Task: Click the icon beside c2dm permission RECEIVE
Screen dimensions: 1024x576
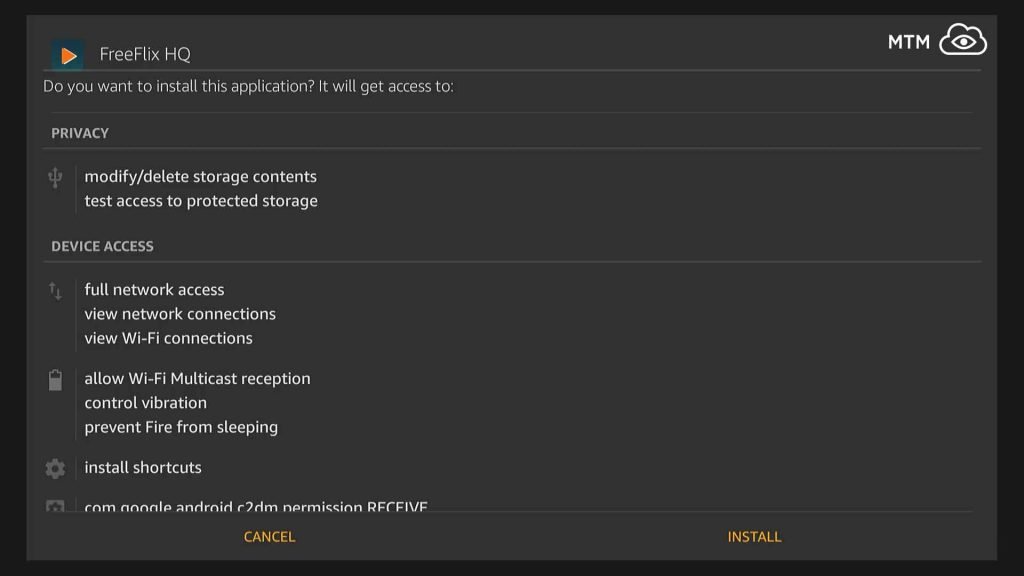Action: pyautogui.click(x=54, y=508)
